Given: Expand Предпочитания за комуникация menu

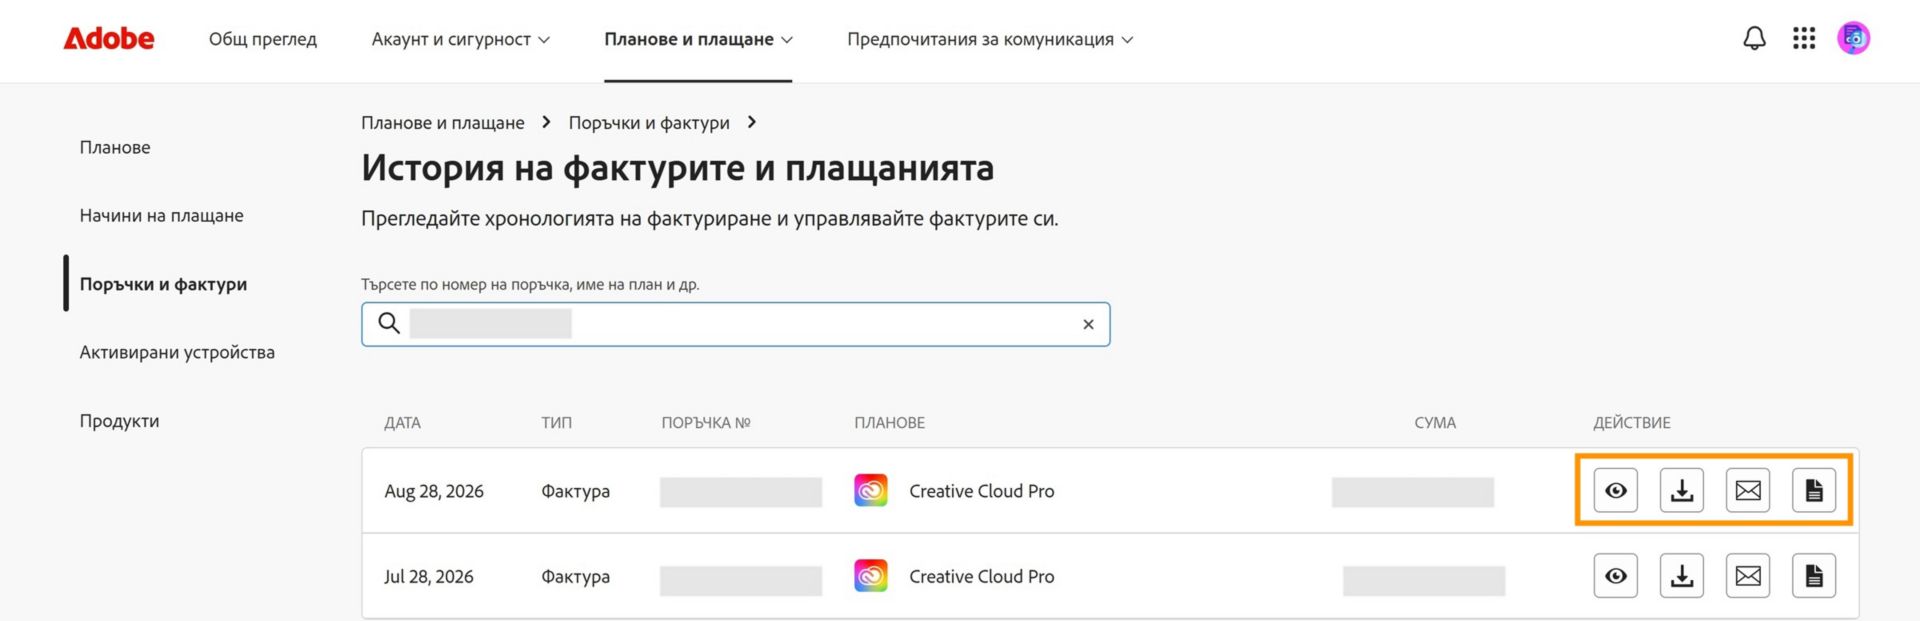Looking at the screenshot, I should click(990, 39).
